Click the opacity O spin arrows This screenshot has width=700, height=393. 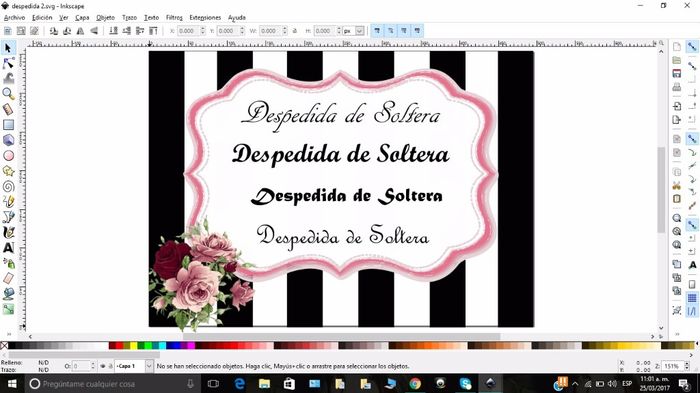click(93, 366)
